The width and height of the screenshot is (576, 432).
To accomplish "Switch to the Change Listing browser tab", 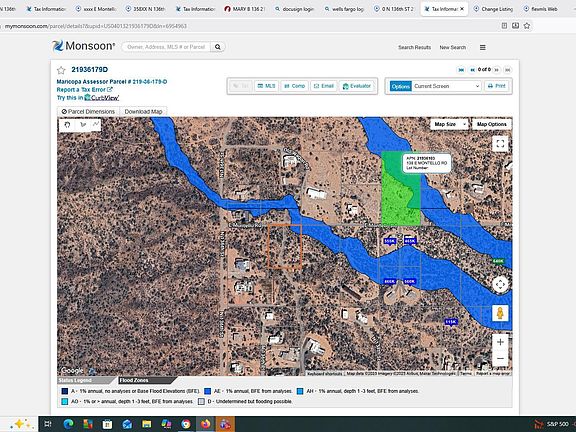I will 493,9.
